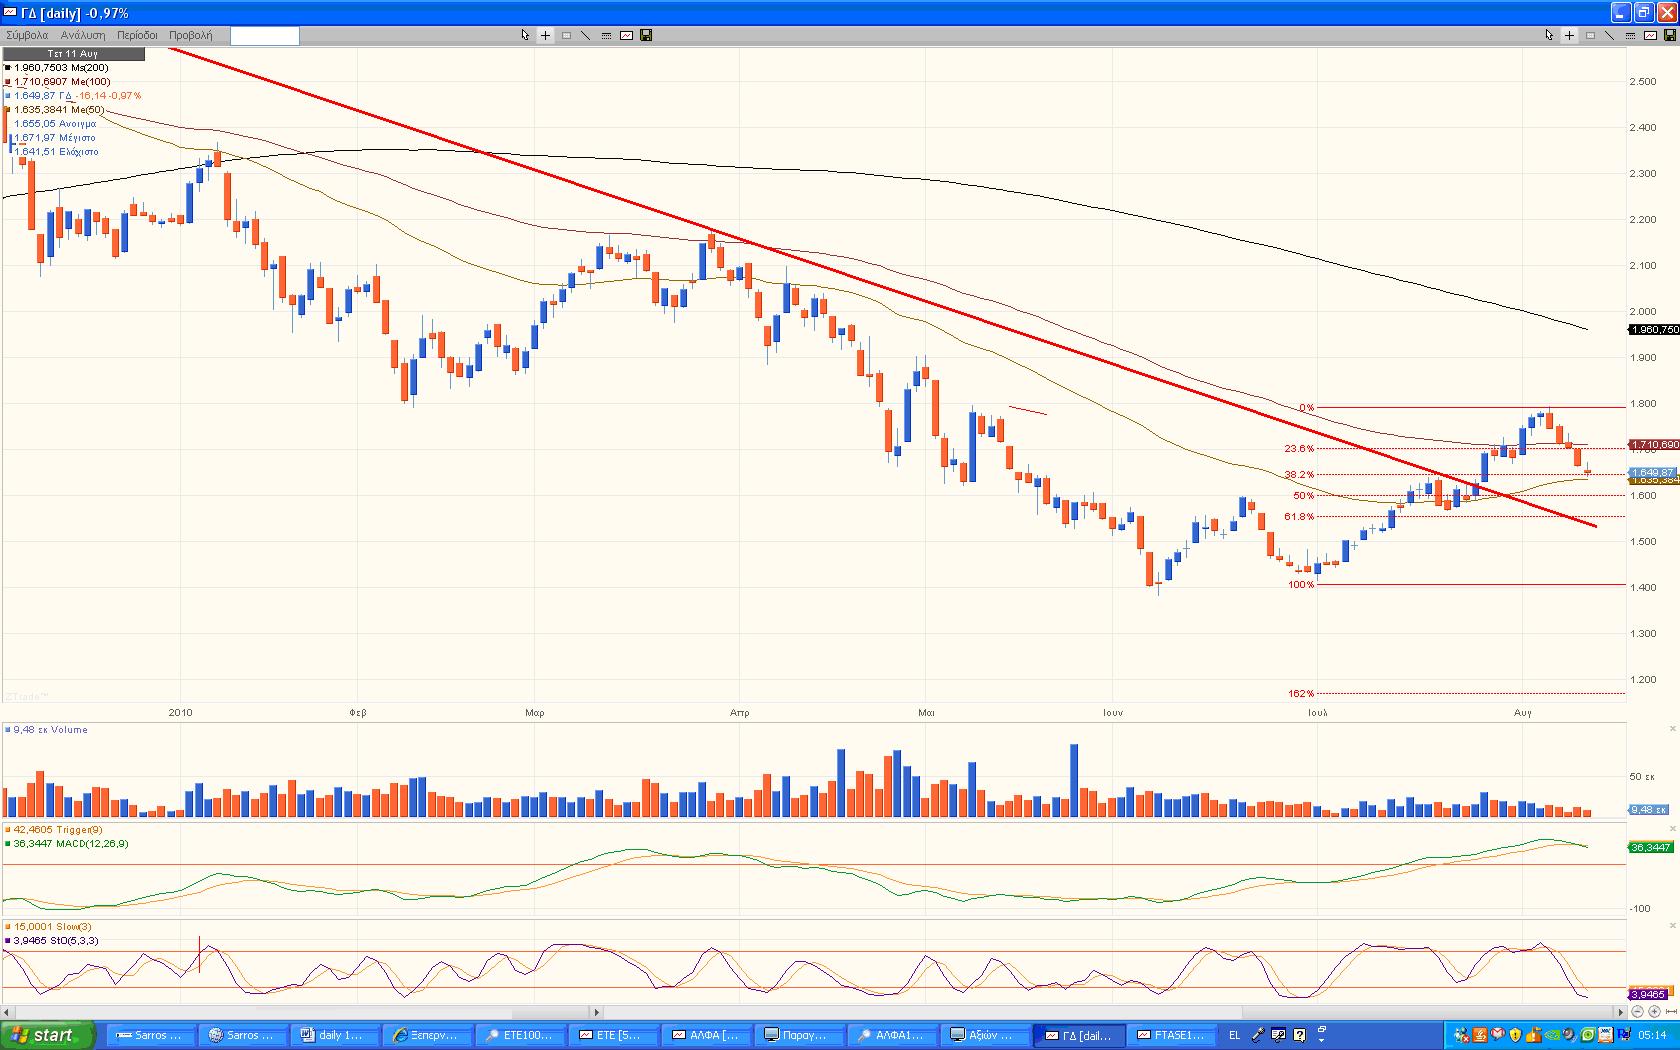Pick the trendline drawing tool in the right-hand toolbar
Viewport: 1680px width, 1050px height.
(1610, 35)
